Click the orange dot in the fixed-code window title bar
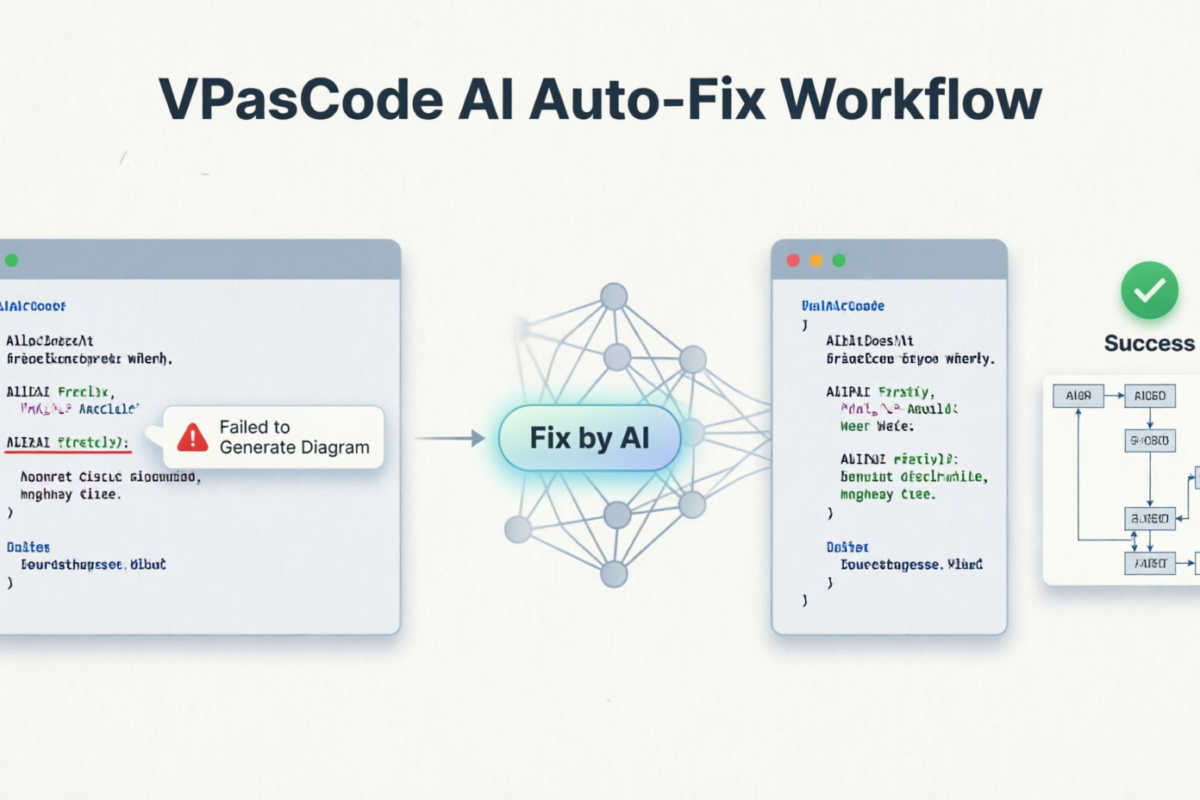Screen dimensions: 1200x800 (x=816, y=260)
